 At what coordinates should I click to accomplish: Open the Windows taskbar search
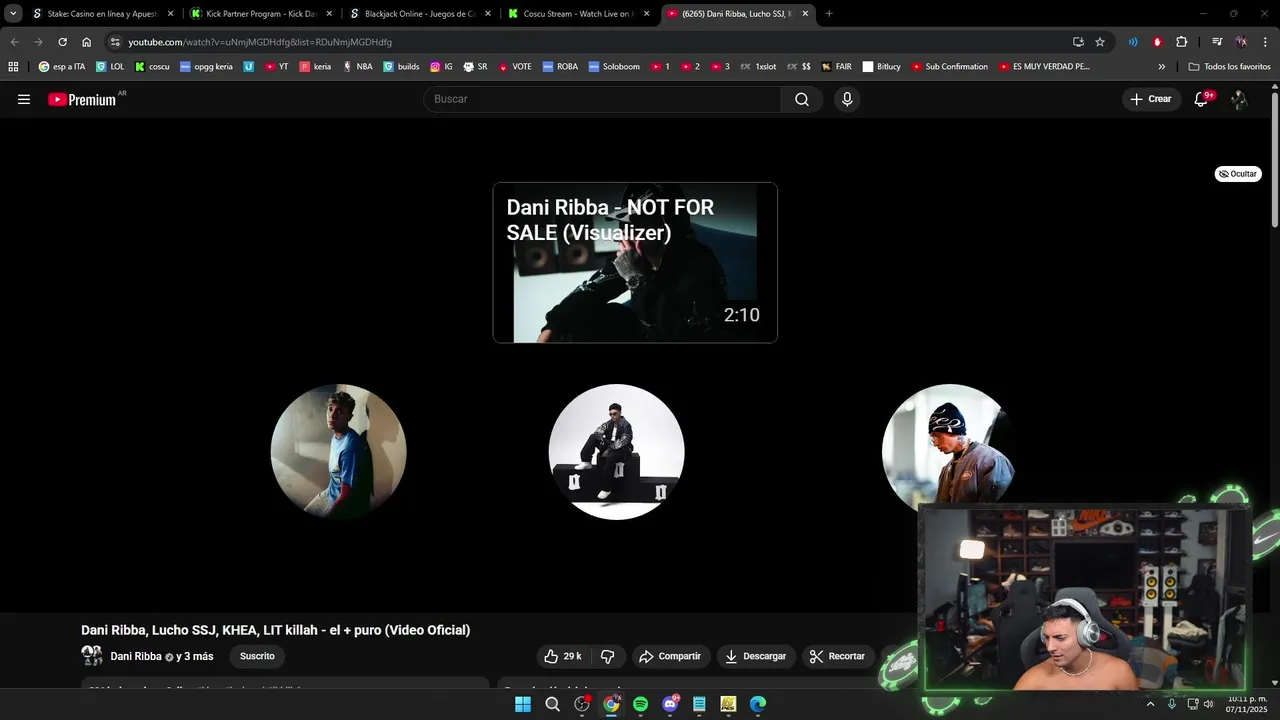click(x=552, y=704)
